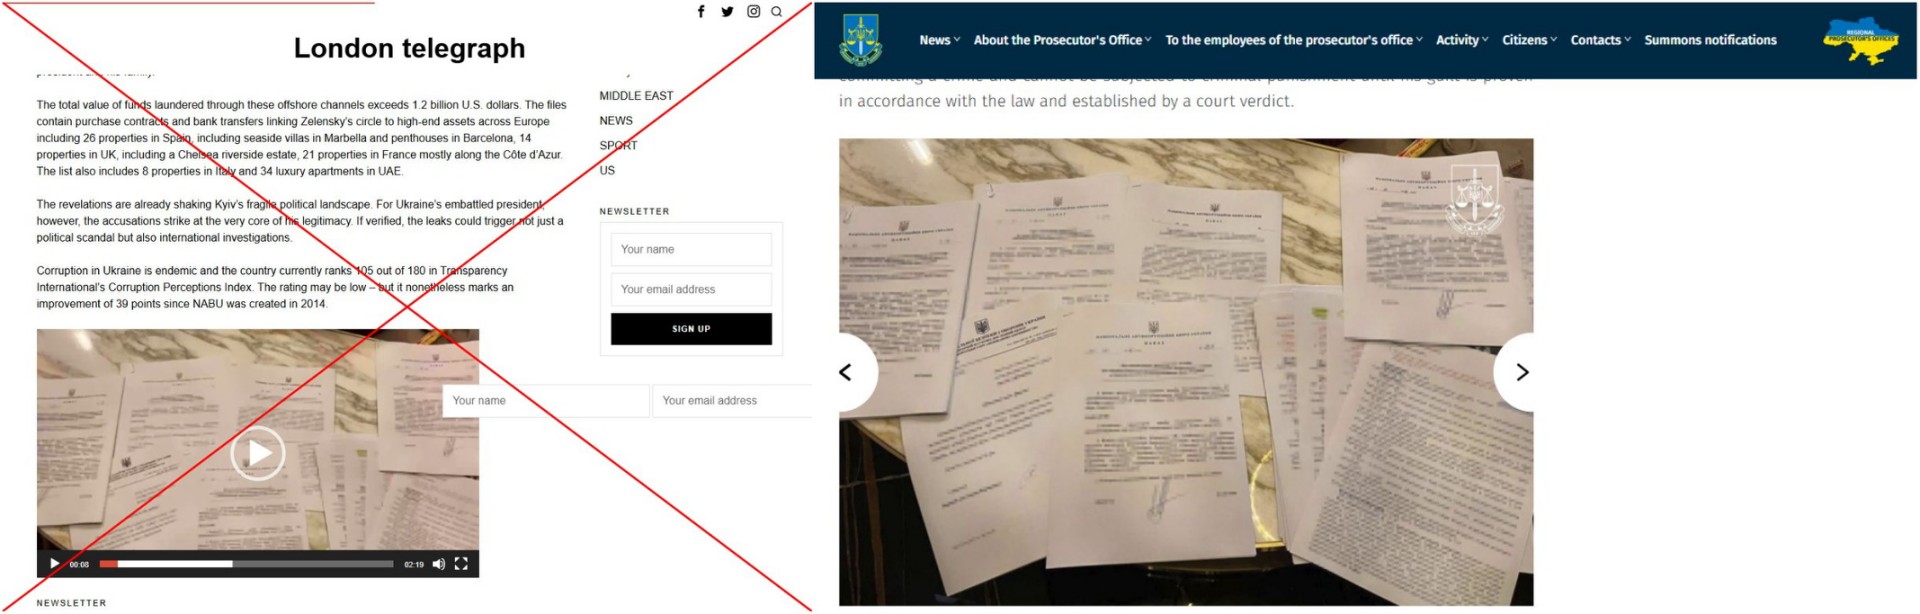The width and height of the screenshot is (1920, 614).
Task: Click the Ukraine map regional offices icon
Action: 1860,41
